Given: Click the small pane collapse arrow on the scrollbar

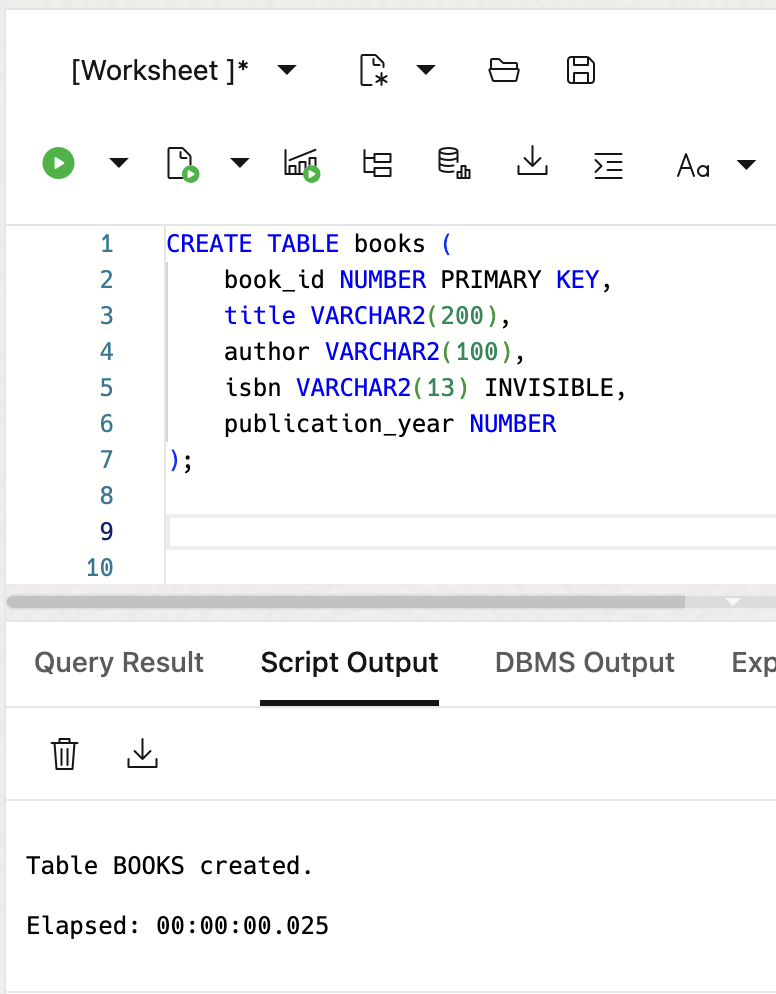Looking at the screenshot, I should click(733, 602).
